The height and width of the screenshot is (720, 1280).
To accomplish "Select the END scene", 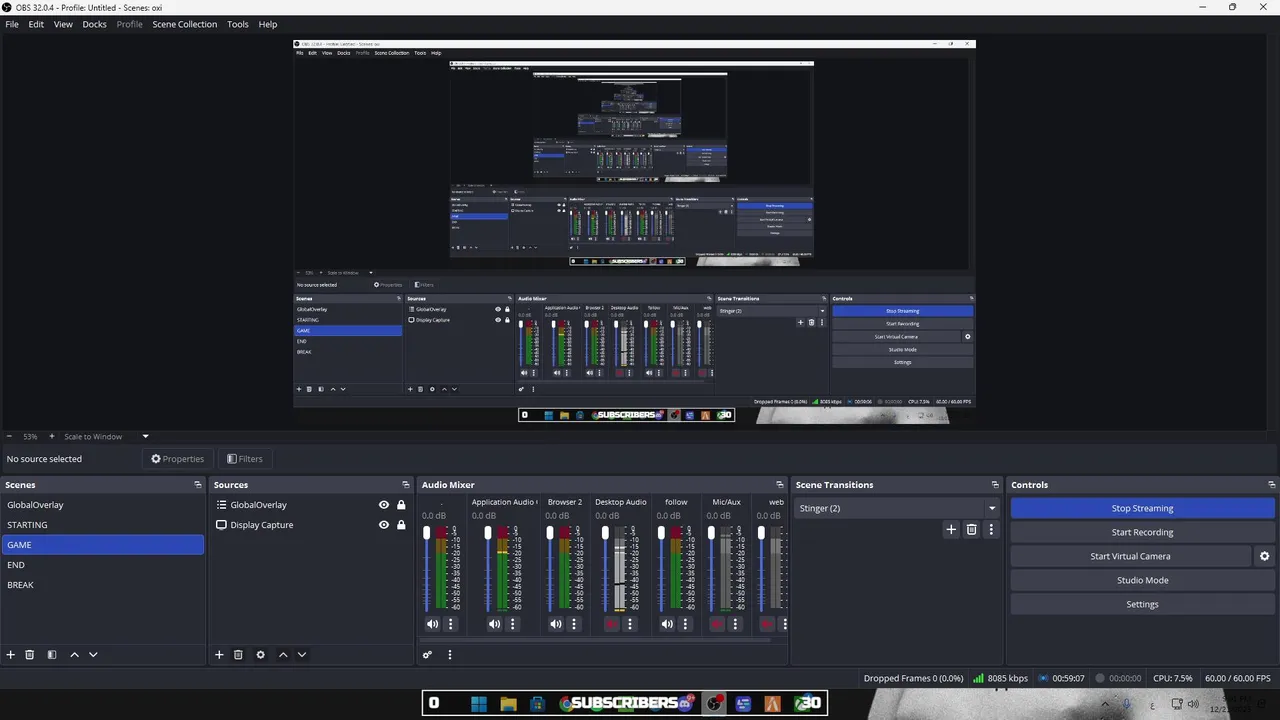I will [x=103, y=565].
